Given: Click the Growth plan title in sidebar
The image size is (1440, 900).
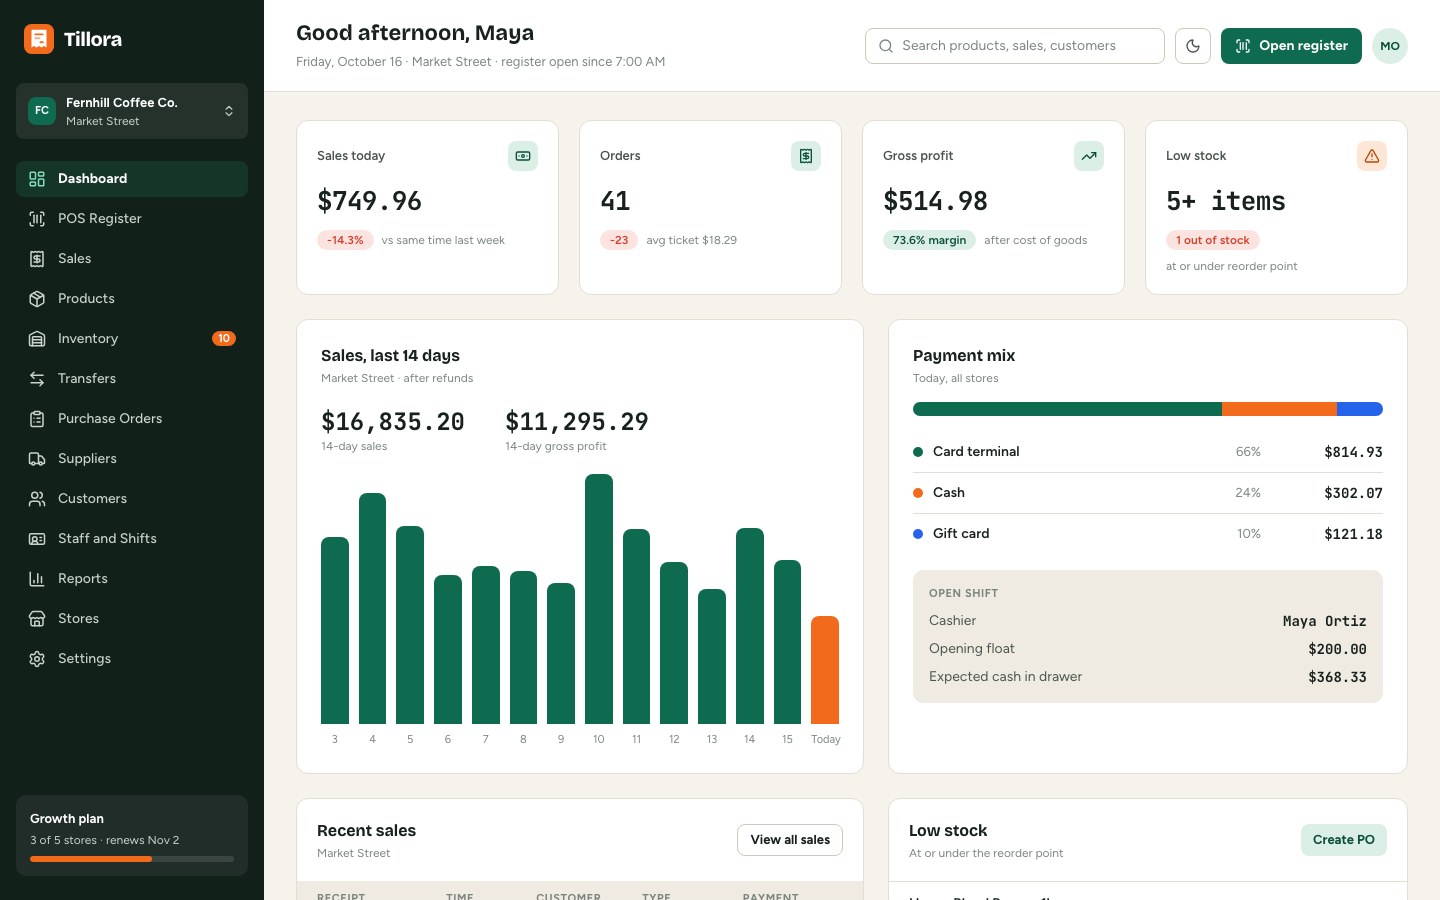Looking at the screenshot, I should pyautogui.click(x=67, y=819).
